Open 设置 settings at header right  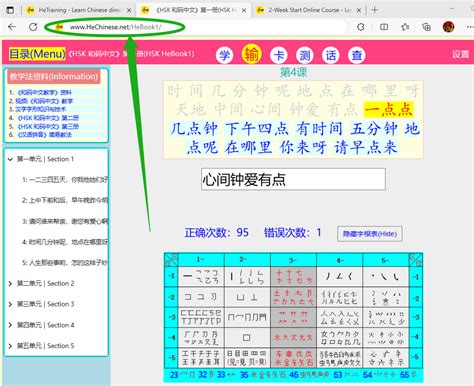[x=460, y=54]
